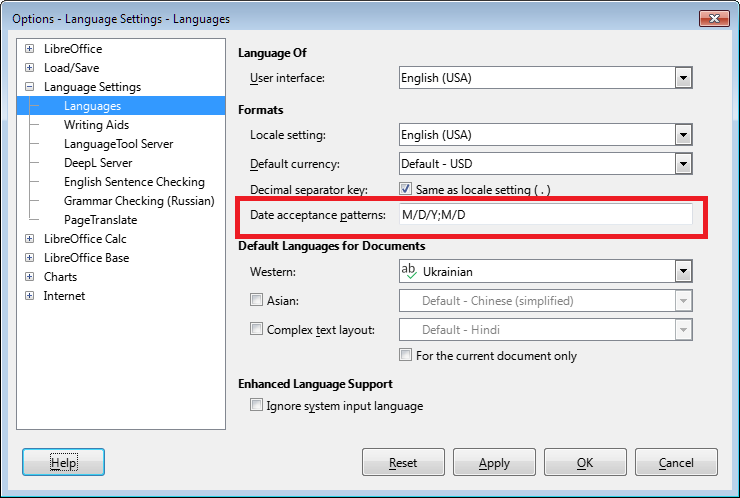Expand the Internet tree node
Screen dimensions: 740x498
(x=29, y=295)
